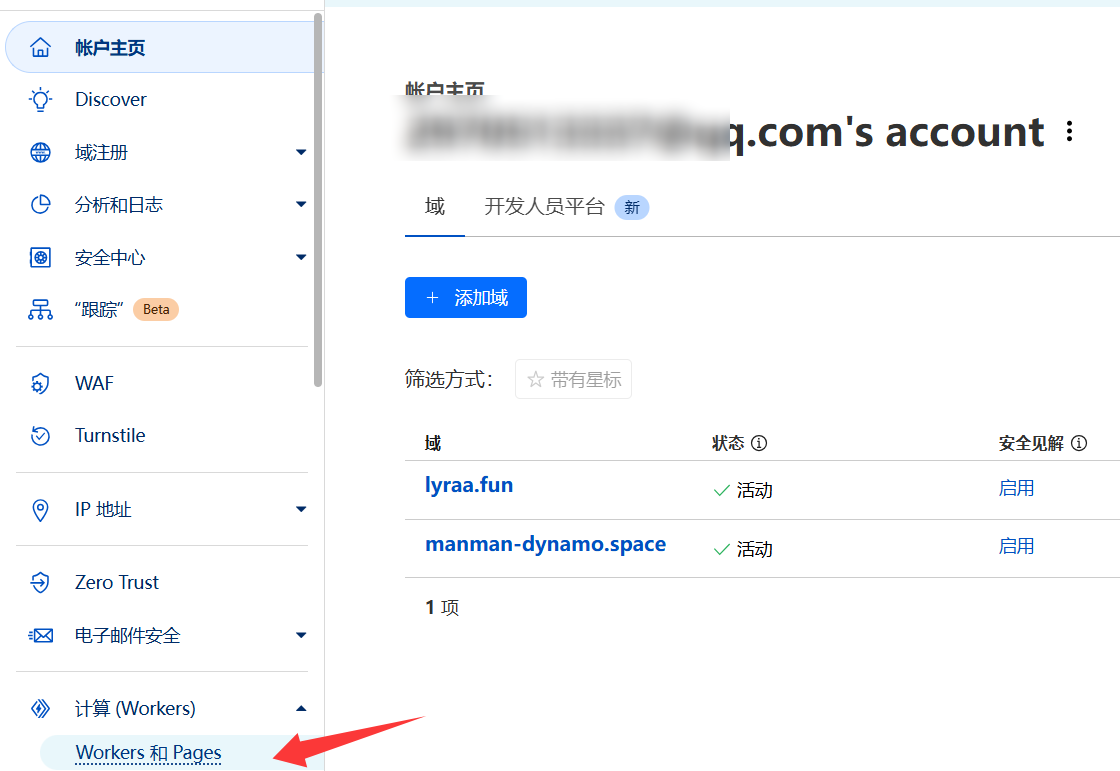Select the 域 tab
Image resolution: width=1120 pixels, height=771 pixels.
(434, 207)
